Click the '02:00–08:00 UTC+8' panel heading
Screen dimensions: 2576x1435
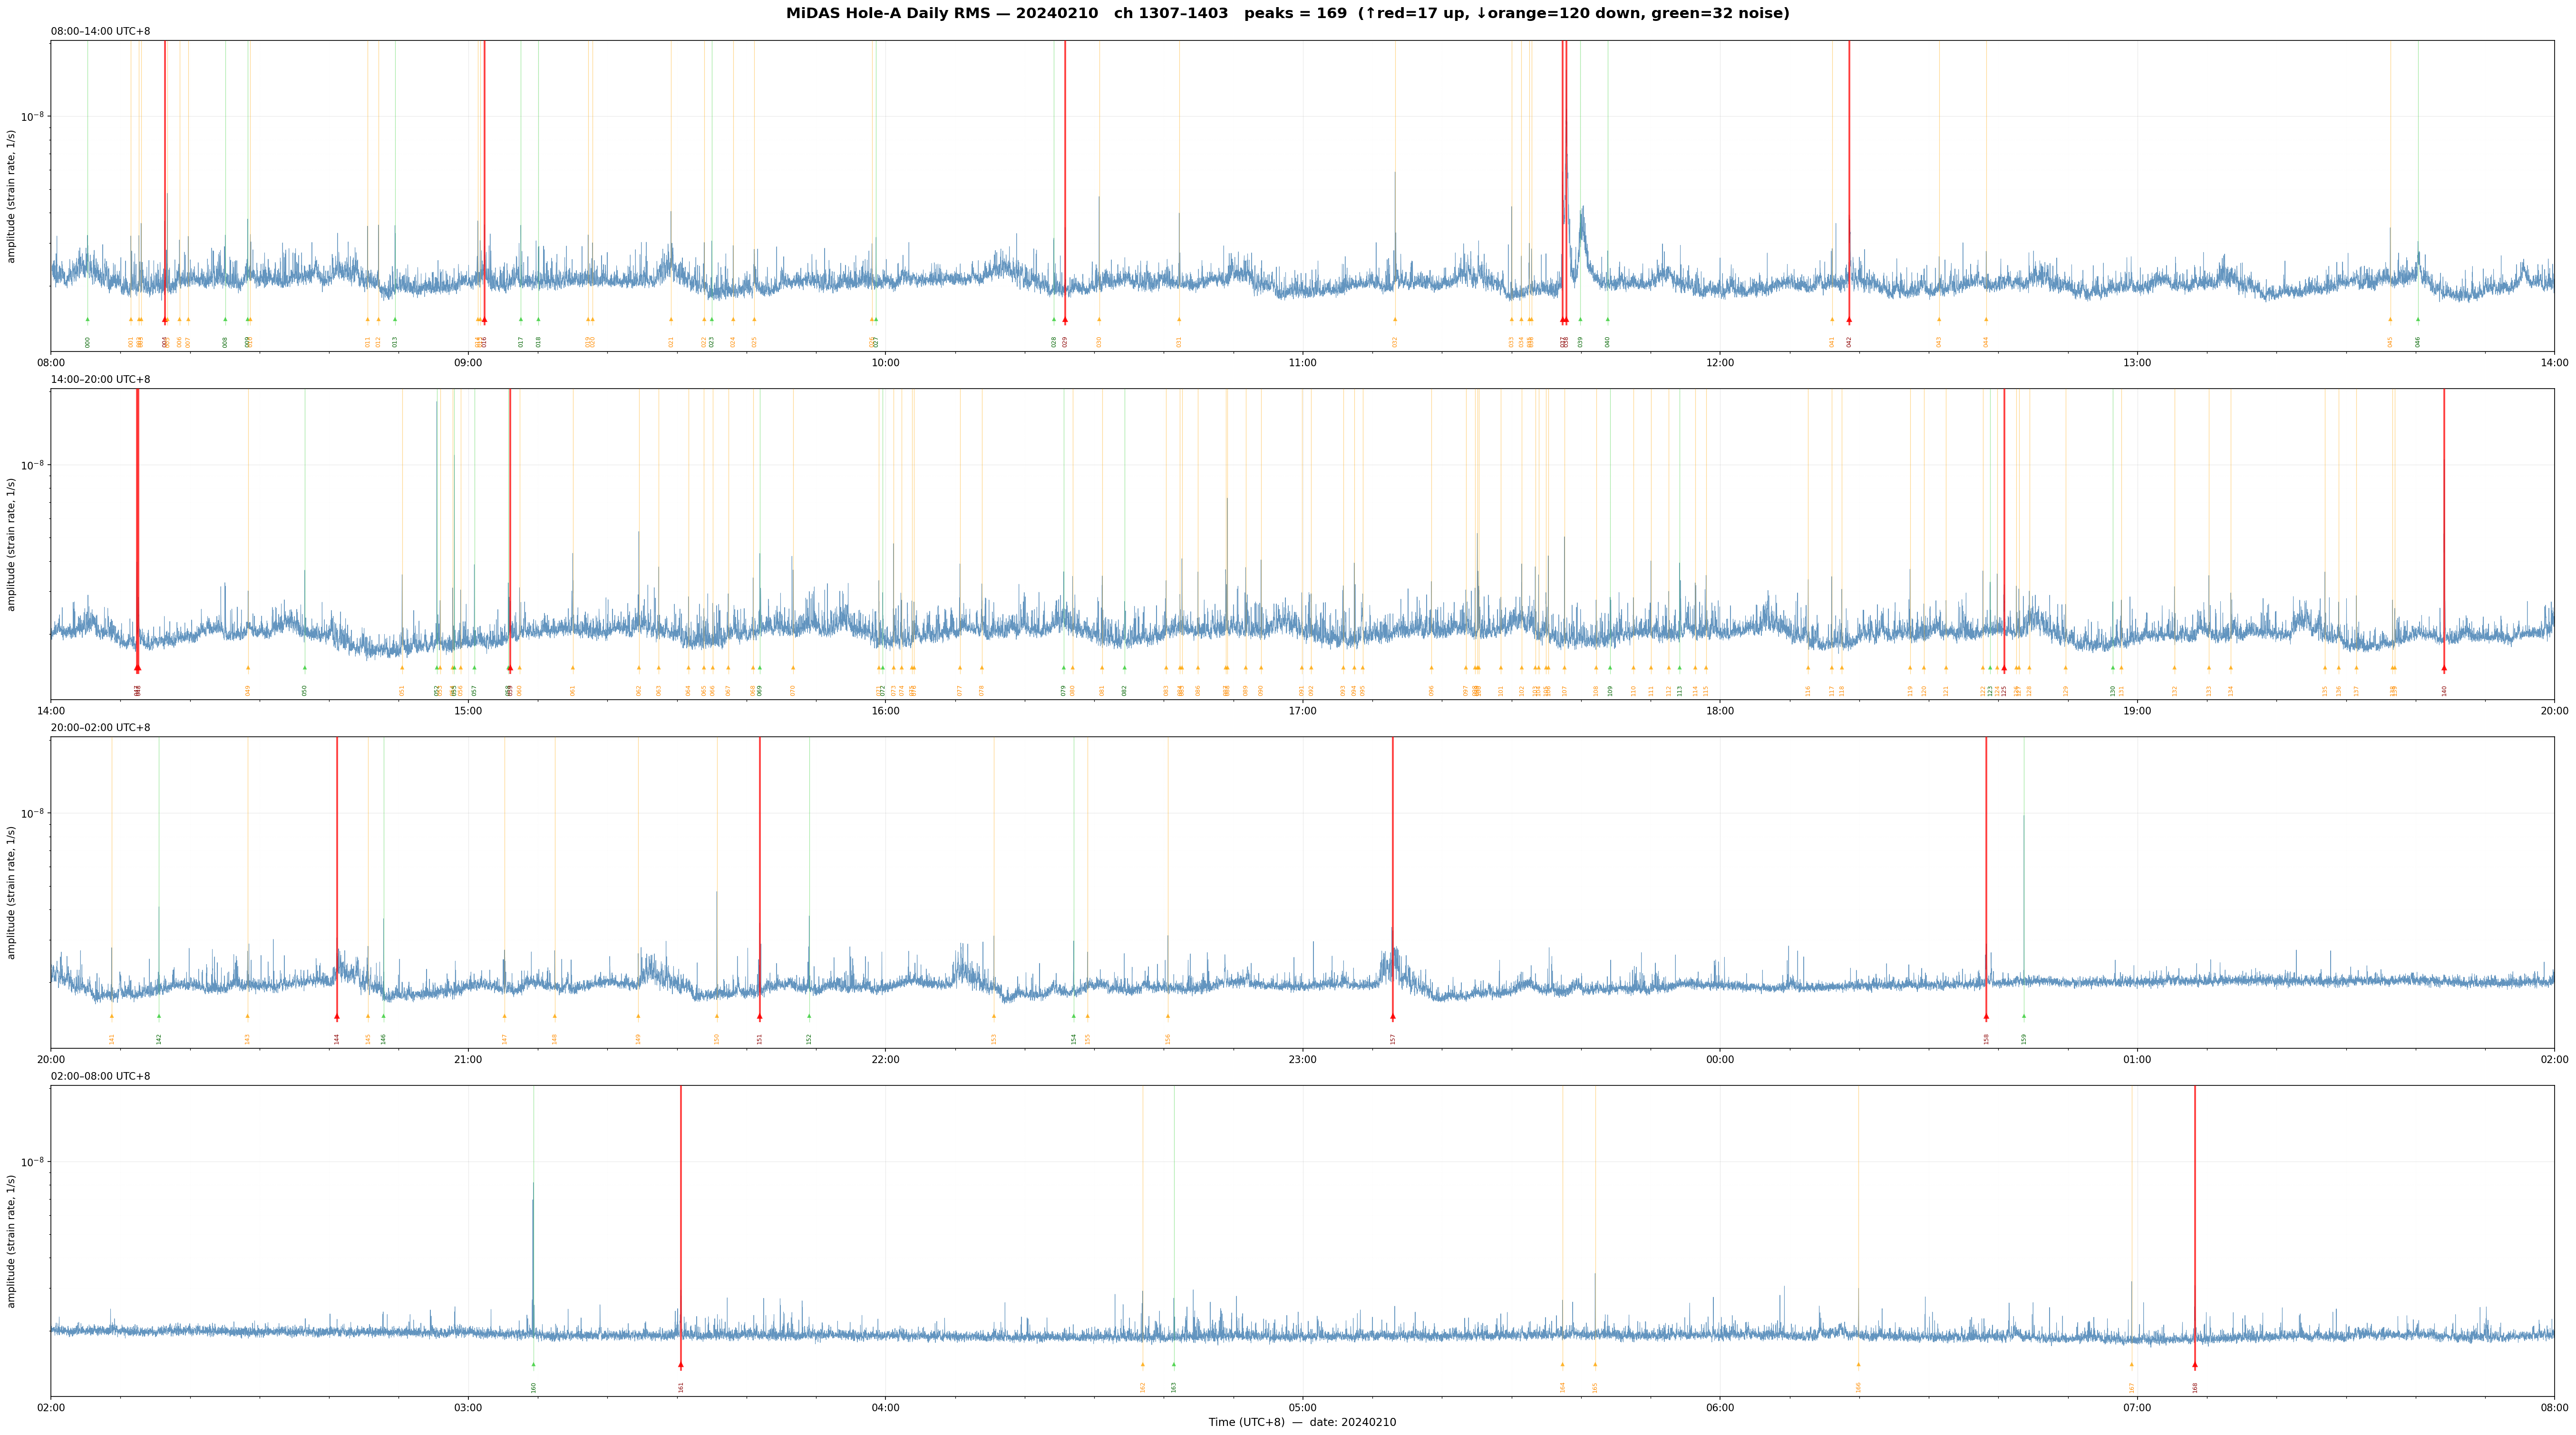pos(101,1076)
